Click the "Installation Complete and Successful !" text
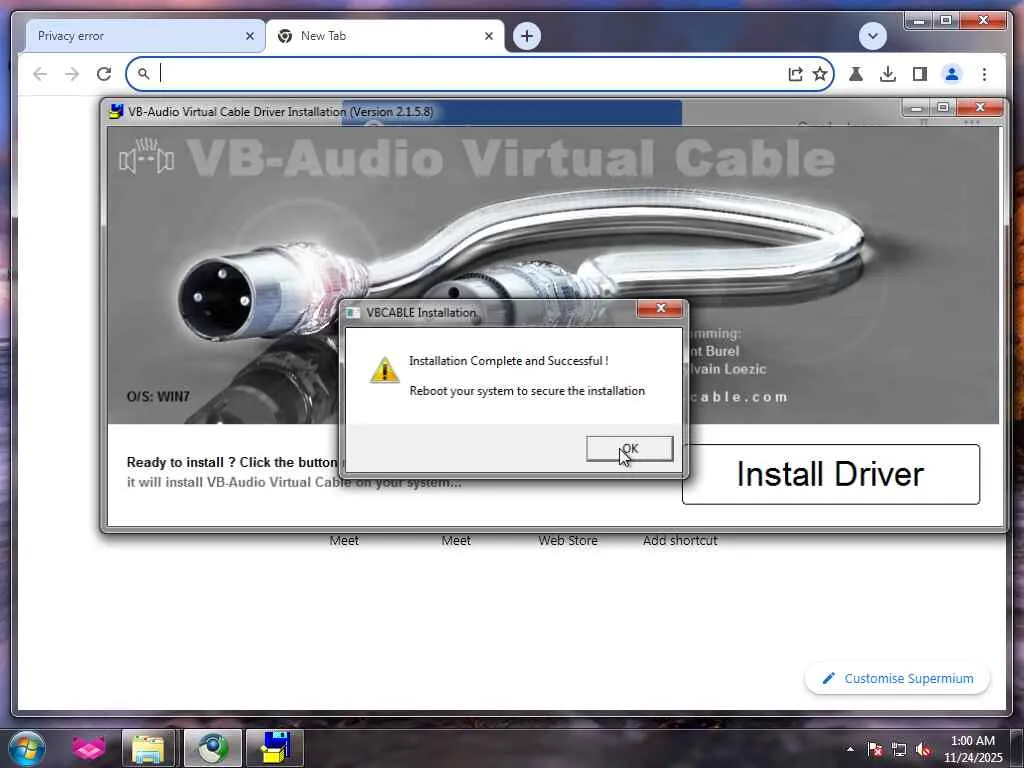This screenshot has width=1024, height=768. pos(508,360)
